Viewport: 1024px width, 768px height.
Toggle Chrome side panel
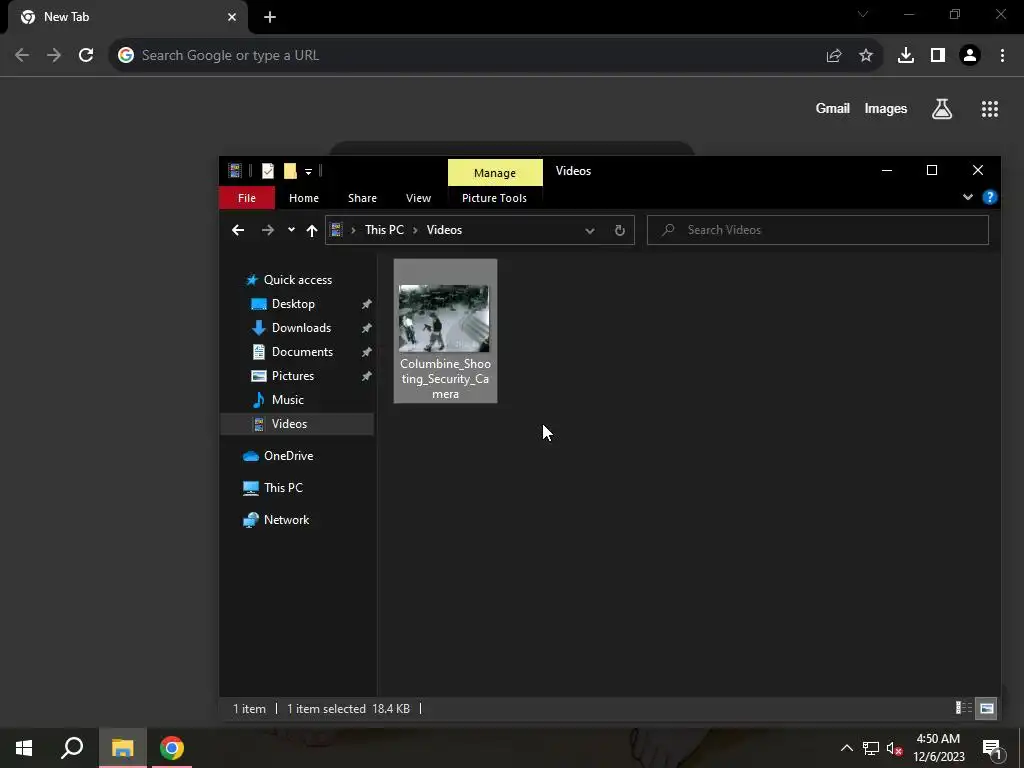938,56
